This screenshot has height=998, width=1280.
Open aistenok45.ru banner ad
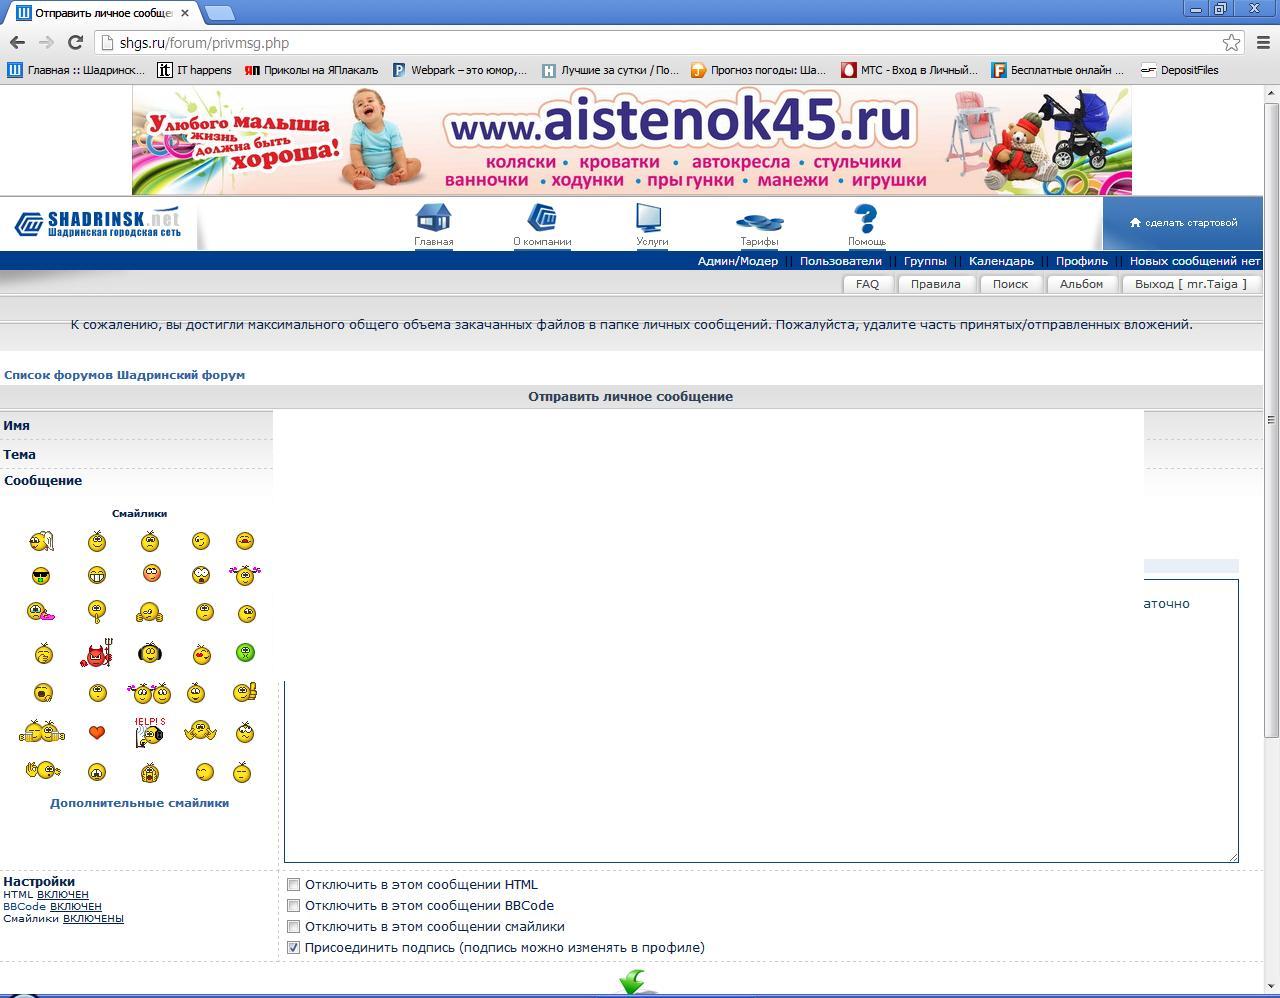[632, 141]
